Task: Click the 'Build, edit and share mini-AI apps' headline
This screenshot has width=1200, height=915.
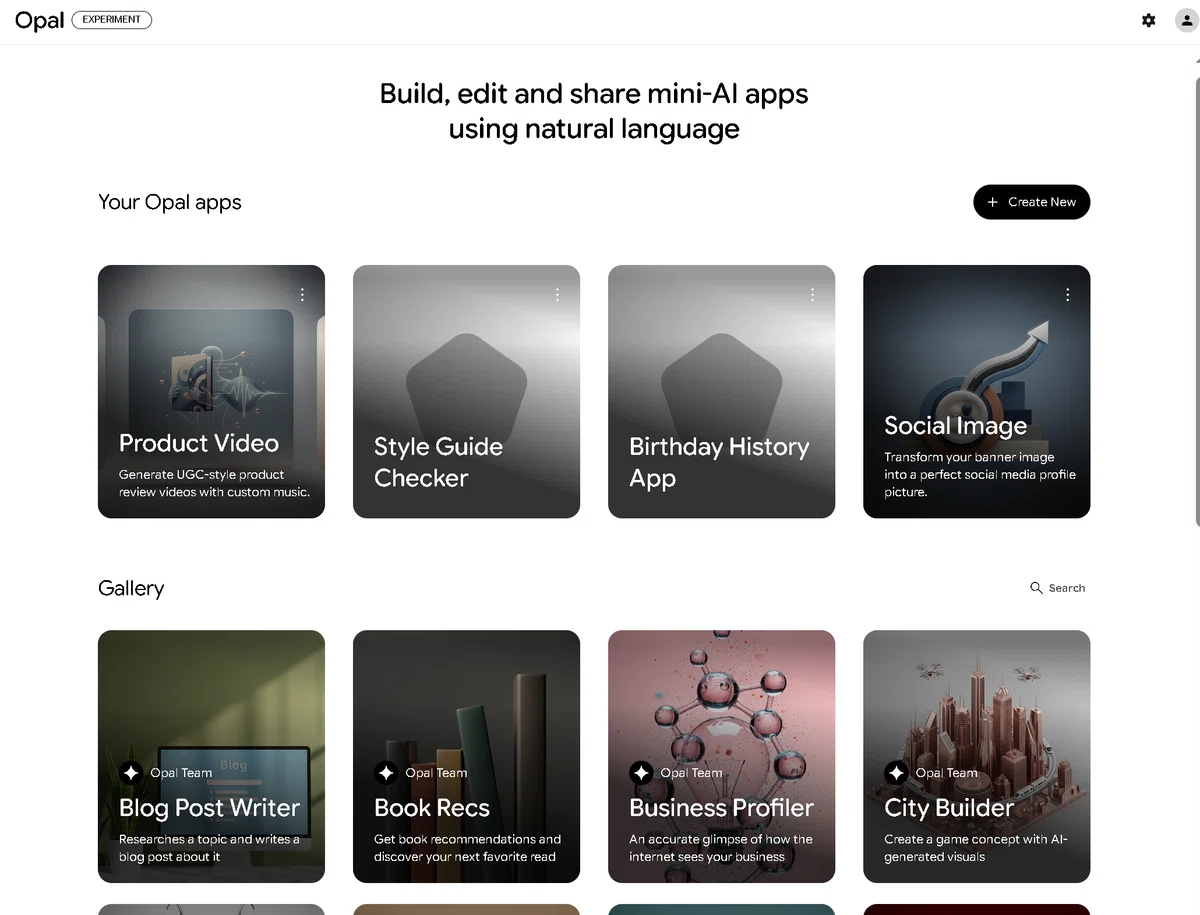Action: pos(594,111)
